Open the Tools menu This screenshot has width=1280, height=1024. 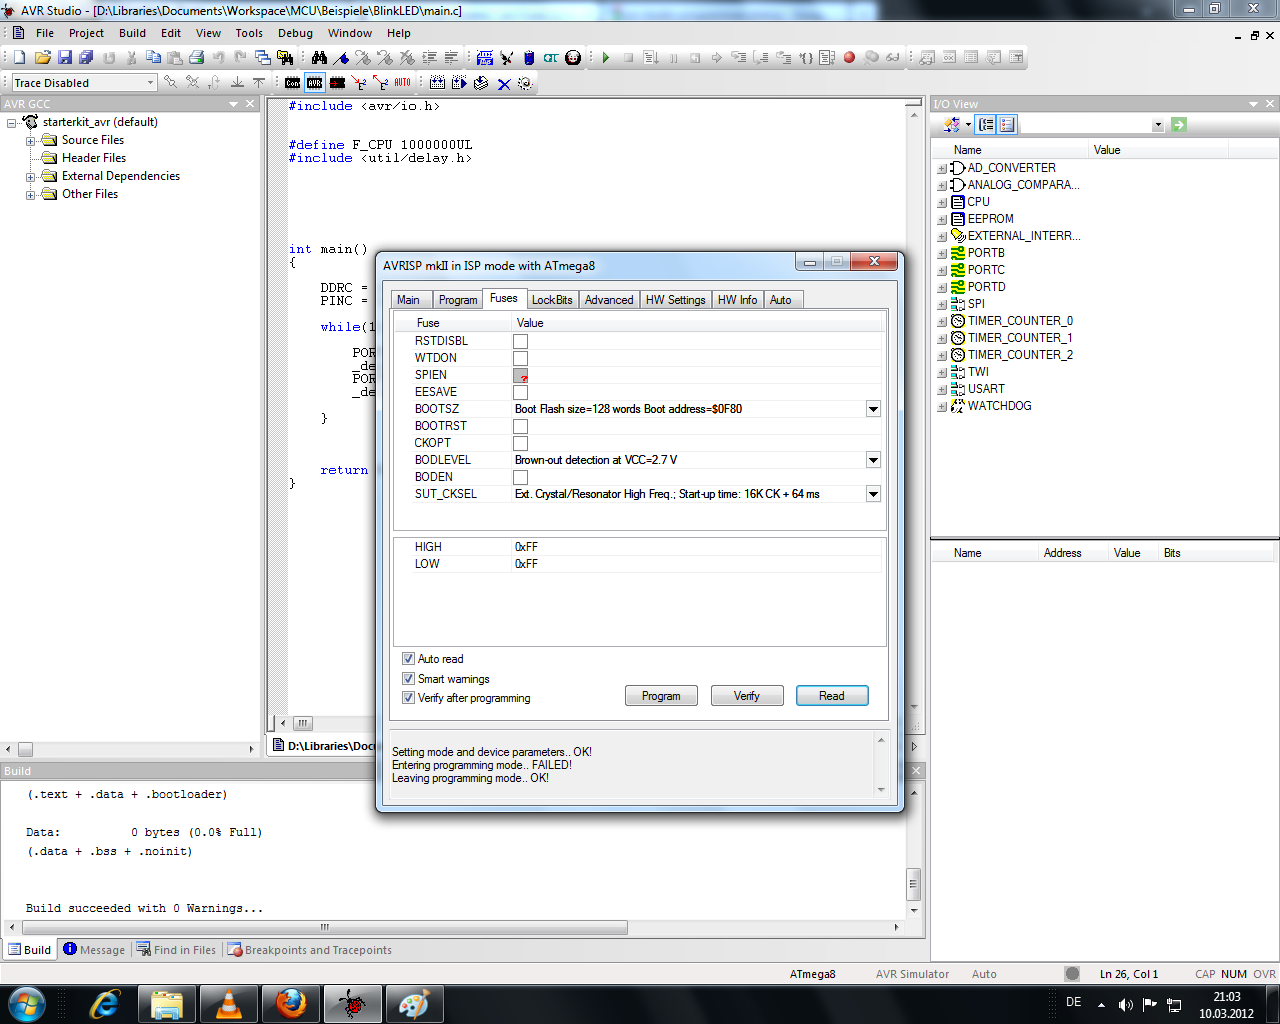[x=249, y=33]
